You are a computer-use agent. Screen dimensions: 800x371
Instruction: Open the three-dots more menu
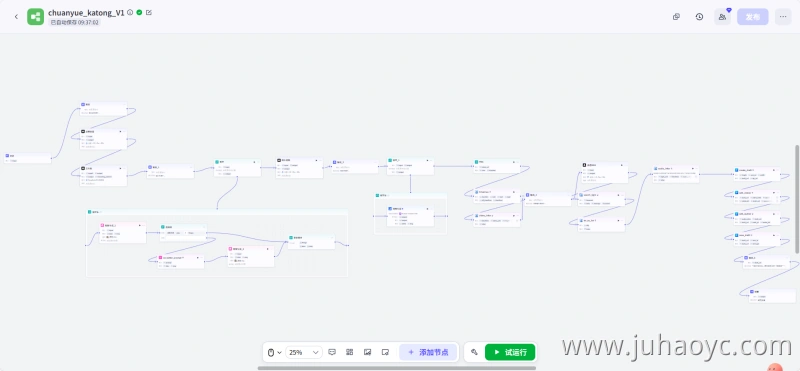(783, 17)
